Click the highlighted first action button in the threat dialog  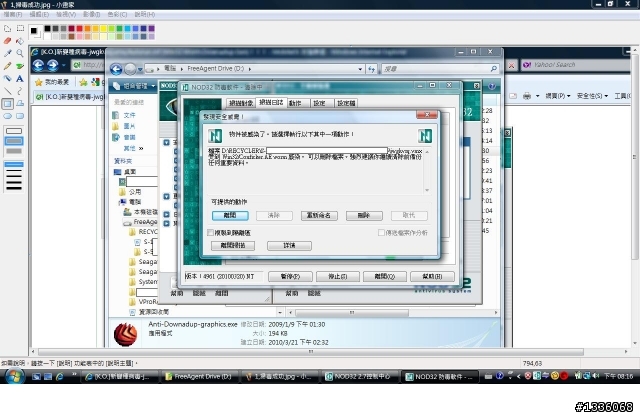(x=230, y=215)
